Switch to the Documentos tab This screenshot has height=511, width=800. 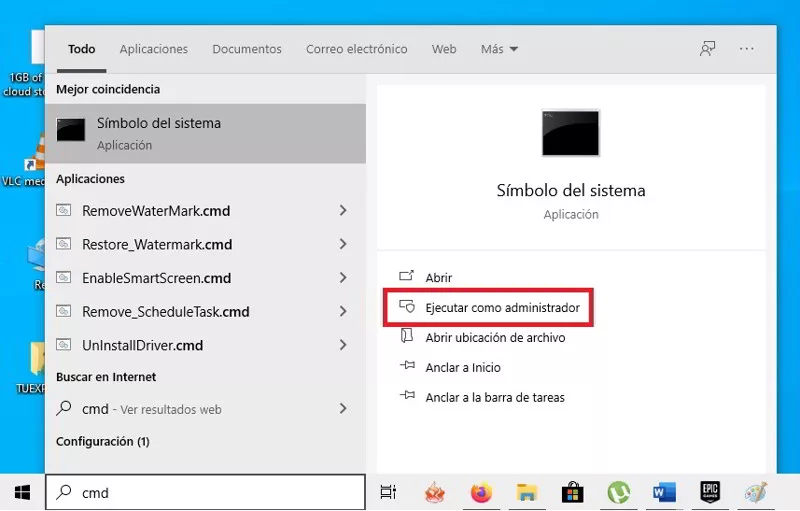coord(247,49)
